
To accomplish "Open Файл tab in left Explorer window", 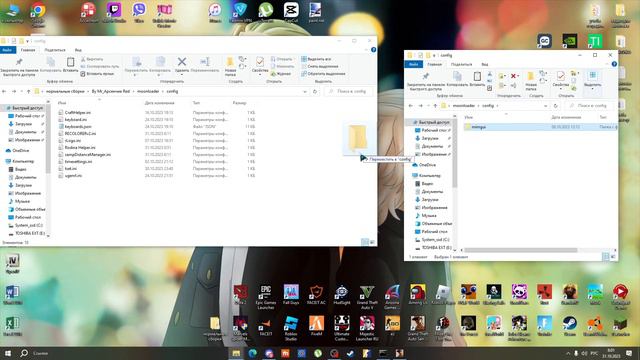I will pyautogui.click(x=7, y=50).
